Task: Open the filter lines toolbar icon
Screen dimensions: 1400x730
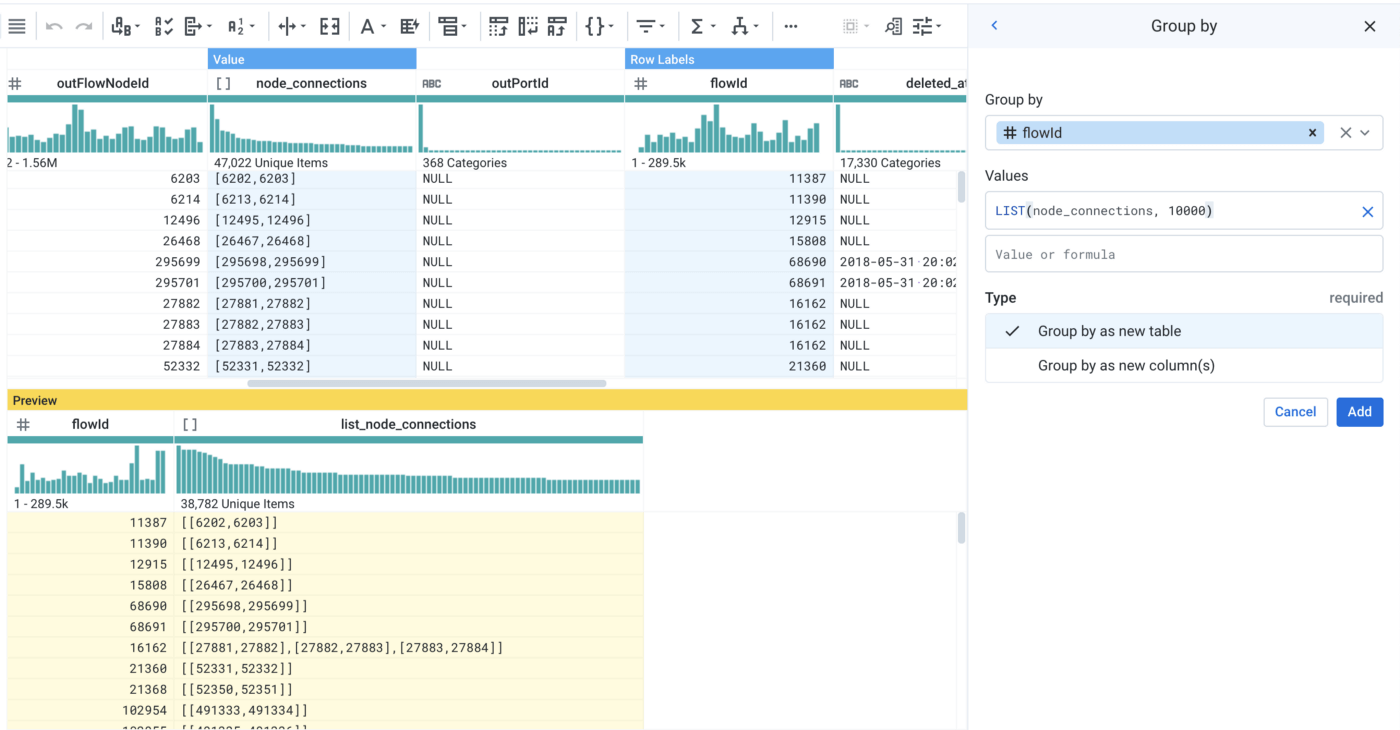Action: [652, 27]
